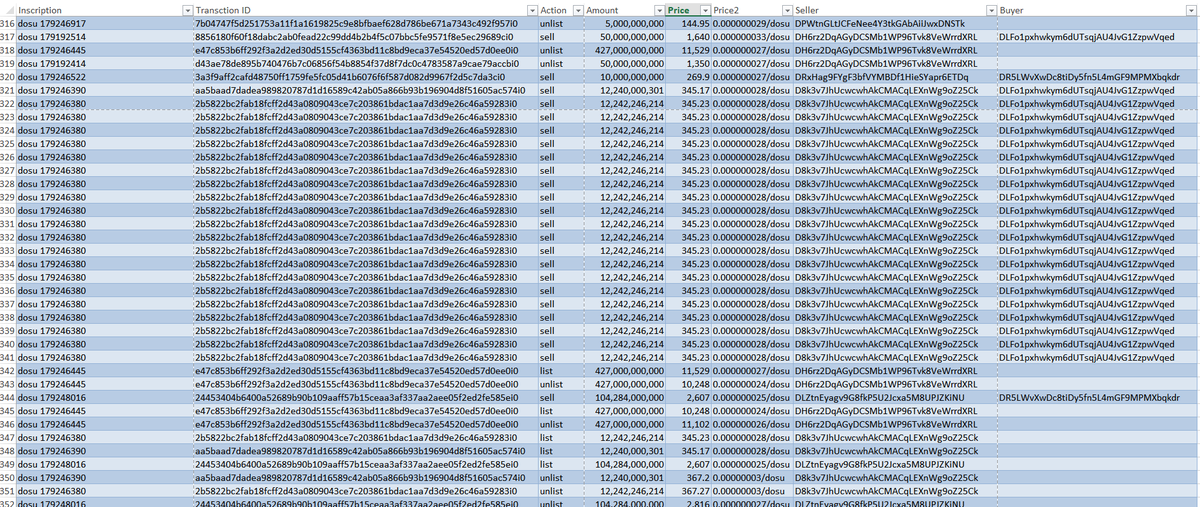Select the transaction ID cell starting 7b04747f5d25
The height and width of the screenshot is (507, 1200).
tap(365, 22)
